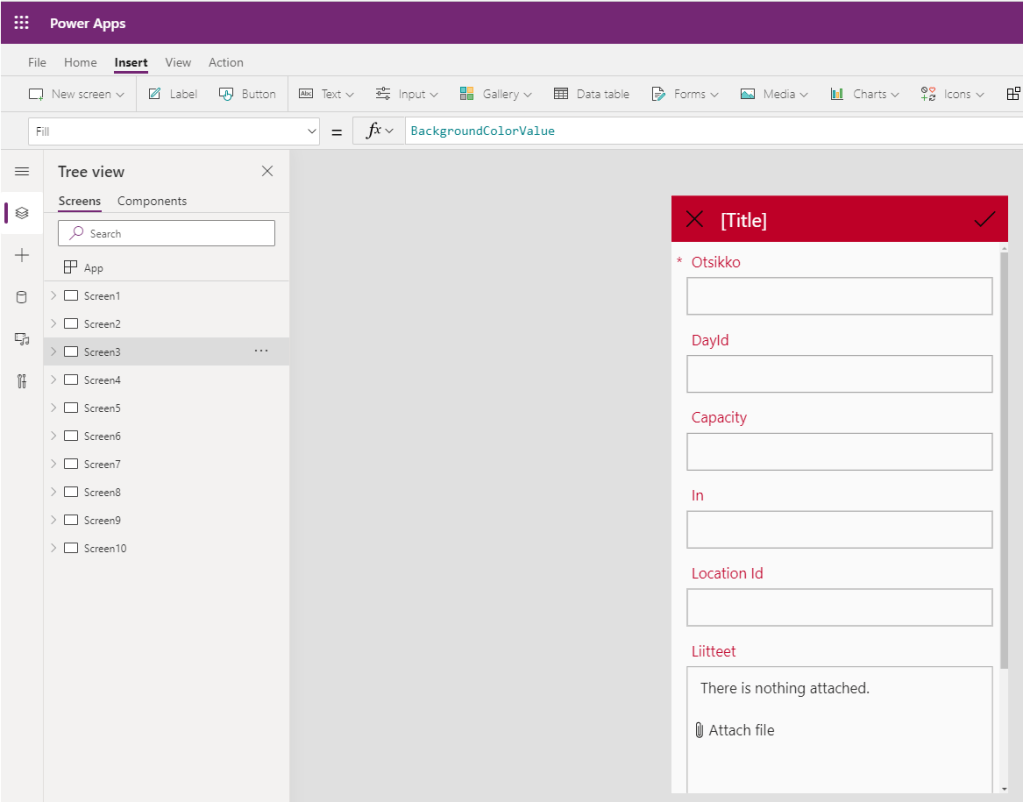Open Advanced tools icon in left sidebar
This screenshot has height=802, width=1023.
click(x=22, y=381)
